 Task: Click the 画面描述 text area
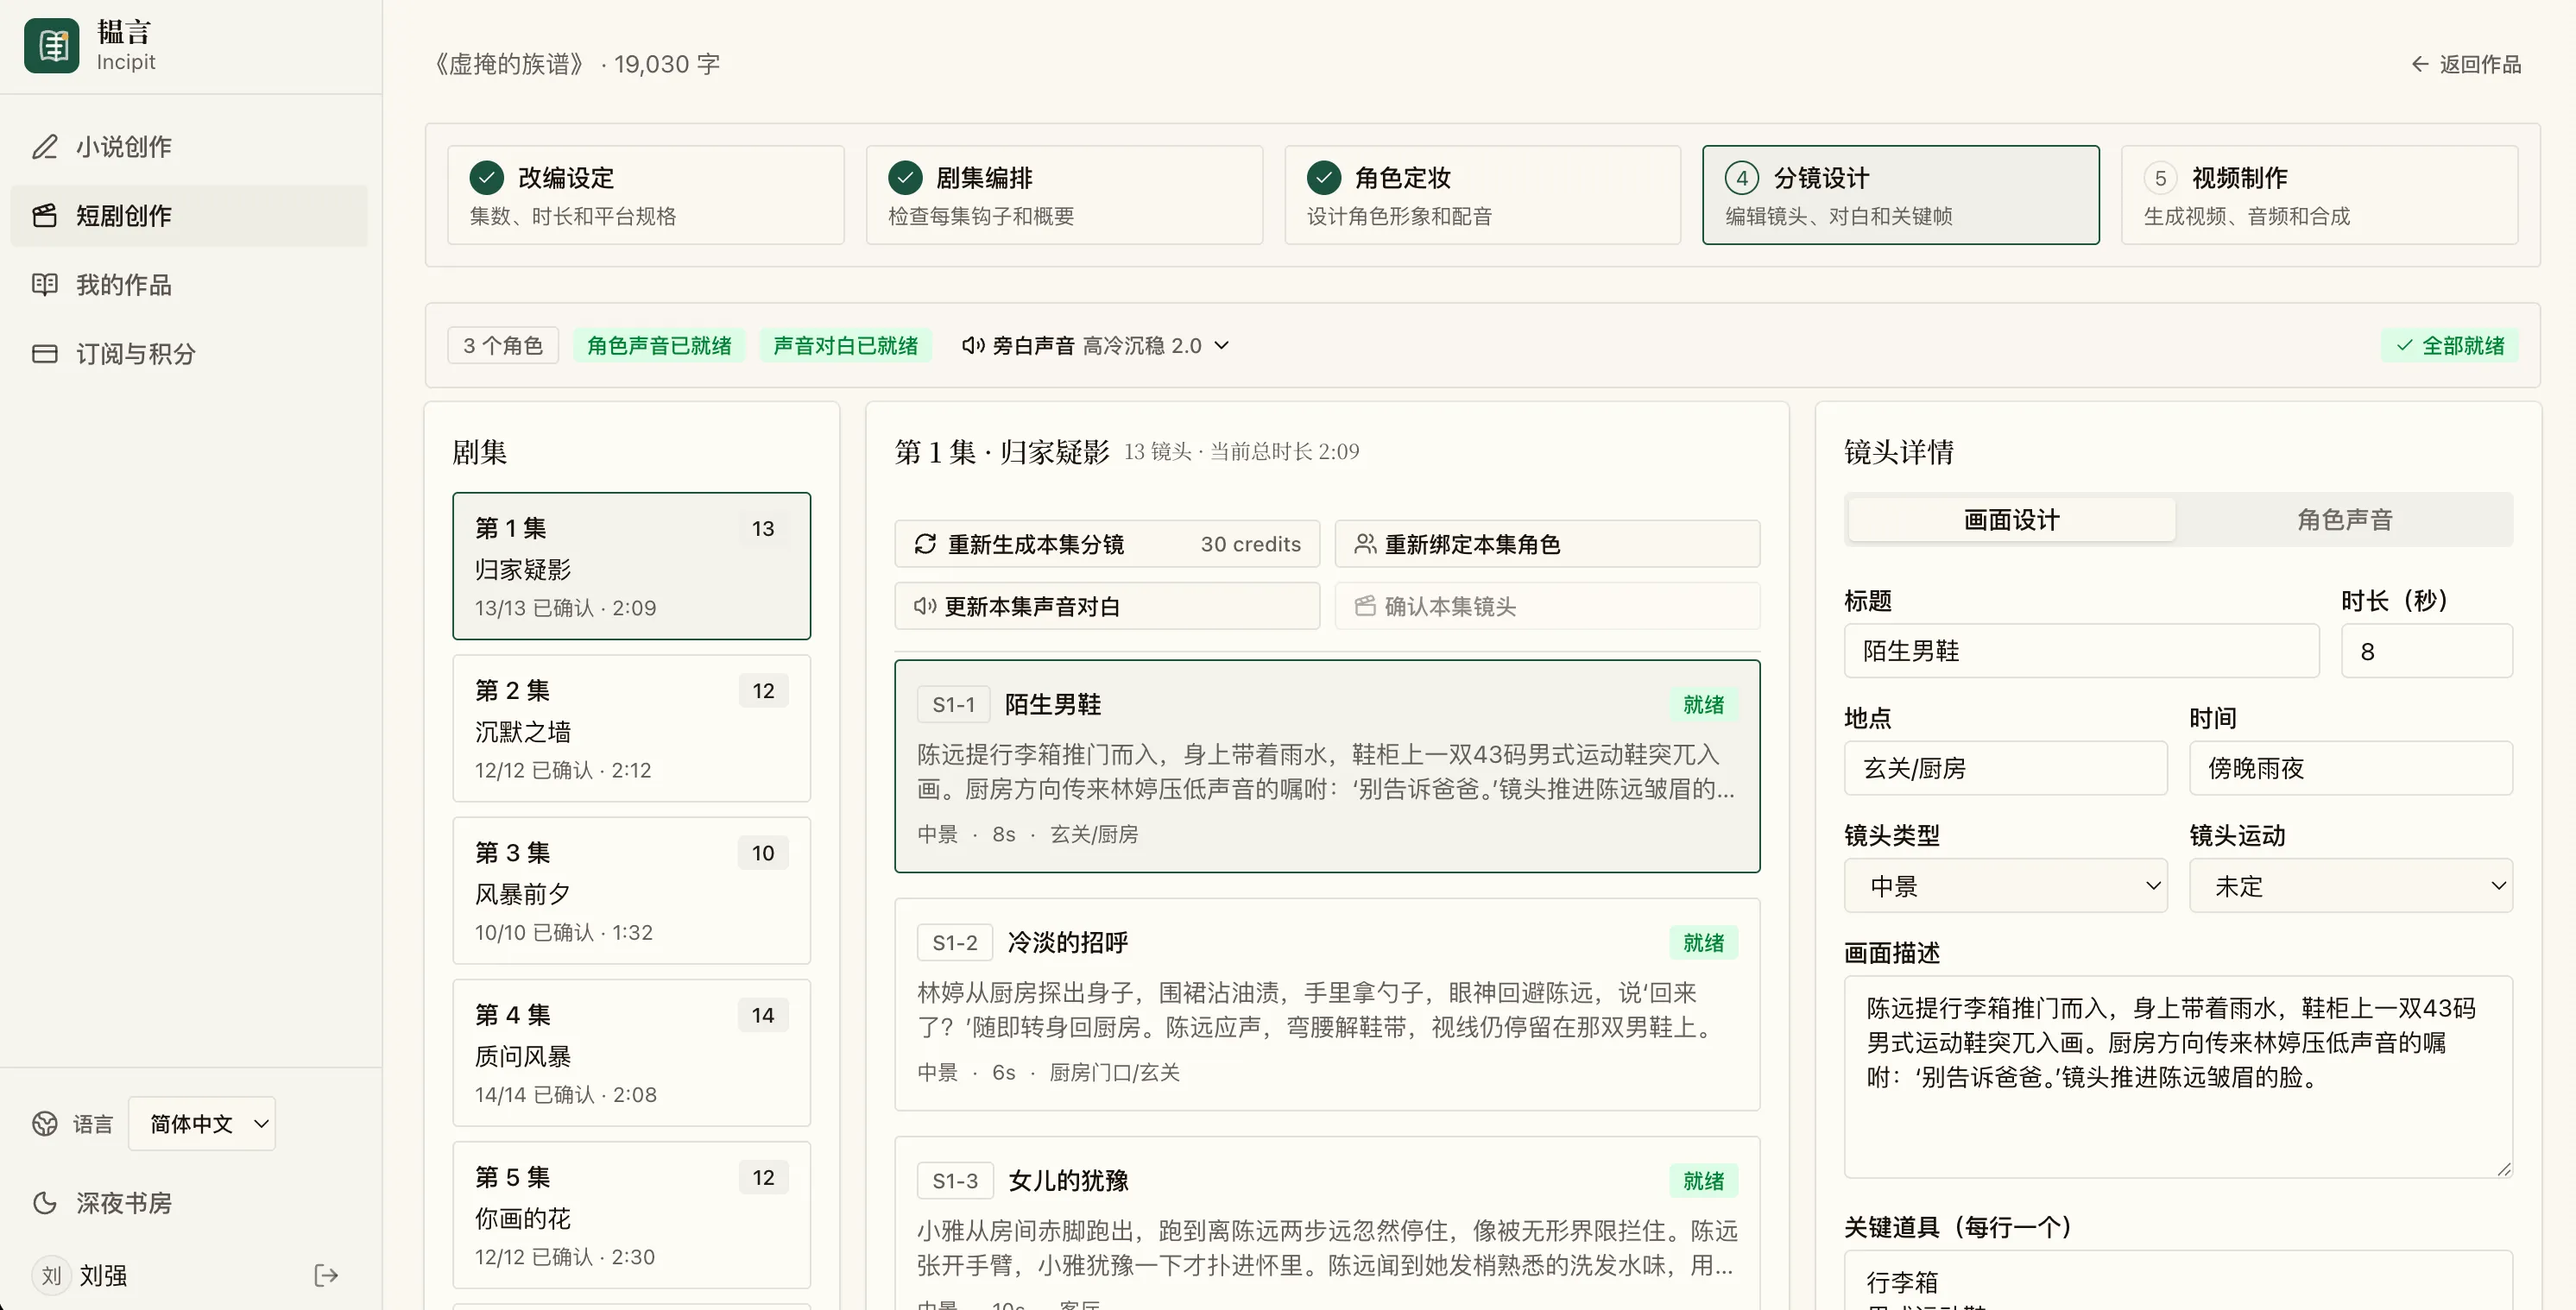[x=2178, y=1077]
